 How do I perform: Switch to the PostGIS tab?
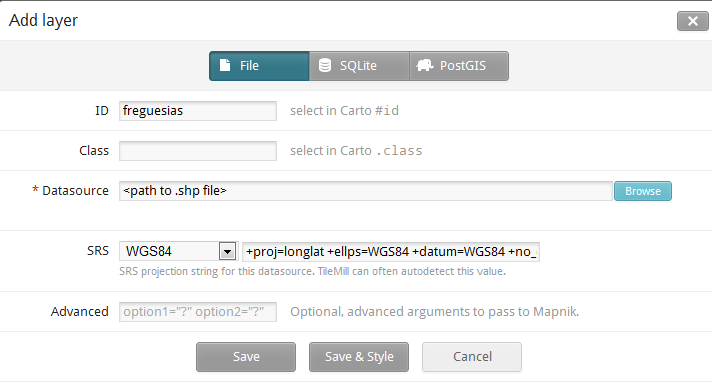(x=459, y=66)
